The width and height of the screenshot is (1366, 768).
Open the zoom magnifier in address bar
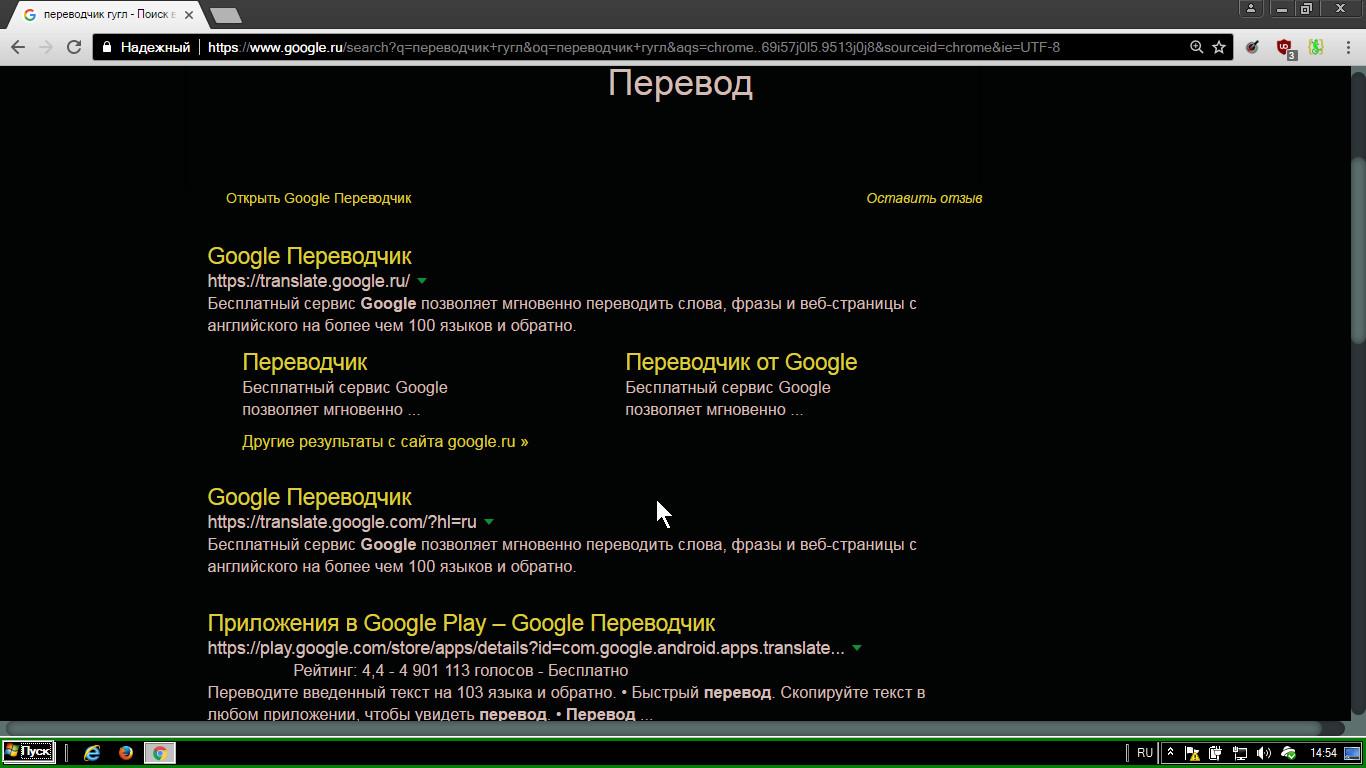[x=1197, y=47]
